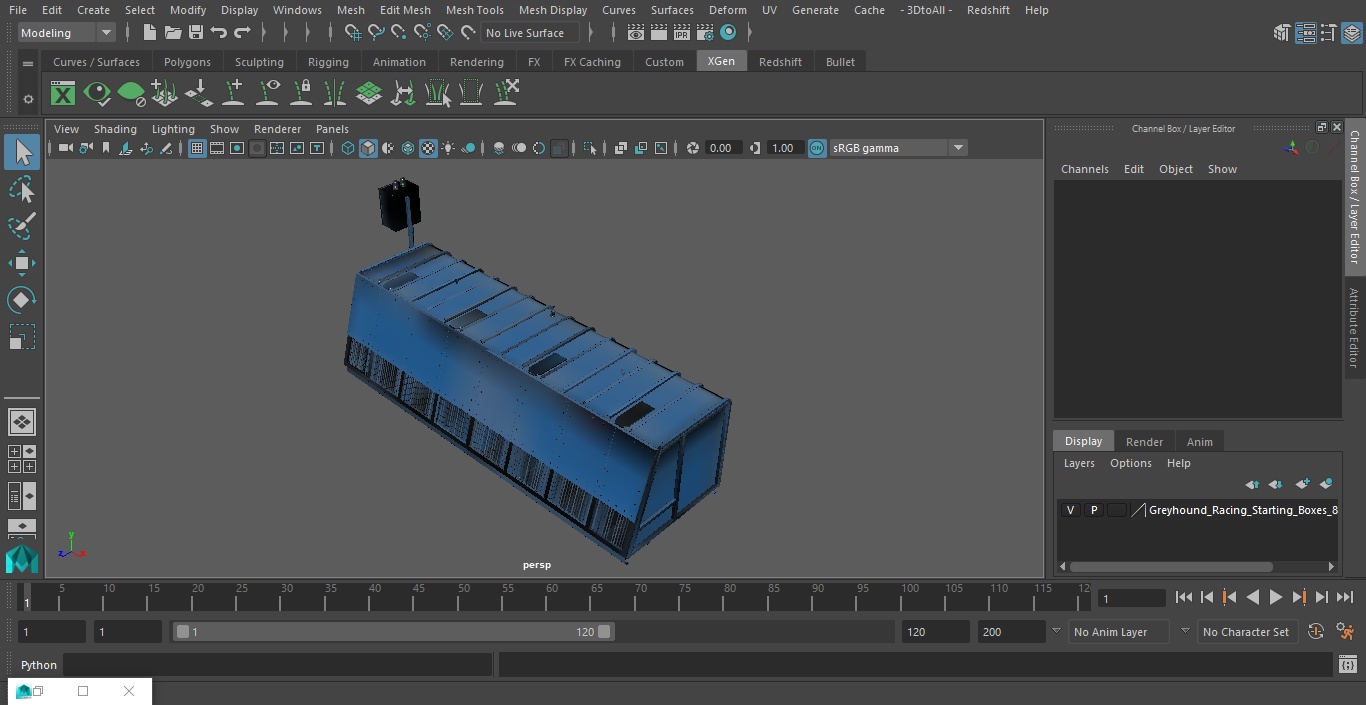Viewport: 1366px width, 705px height.
Task: Choose the Paint selection tool
Action: [22, 226]
